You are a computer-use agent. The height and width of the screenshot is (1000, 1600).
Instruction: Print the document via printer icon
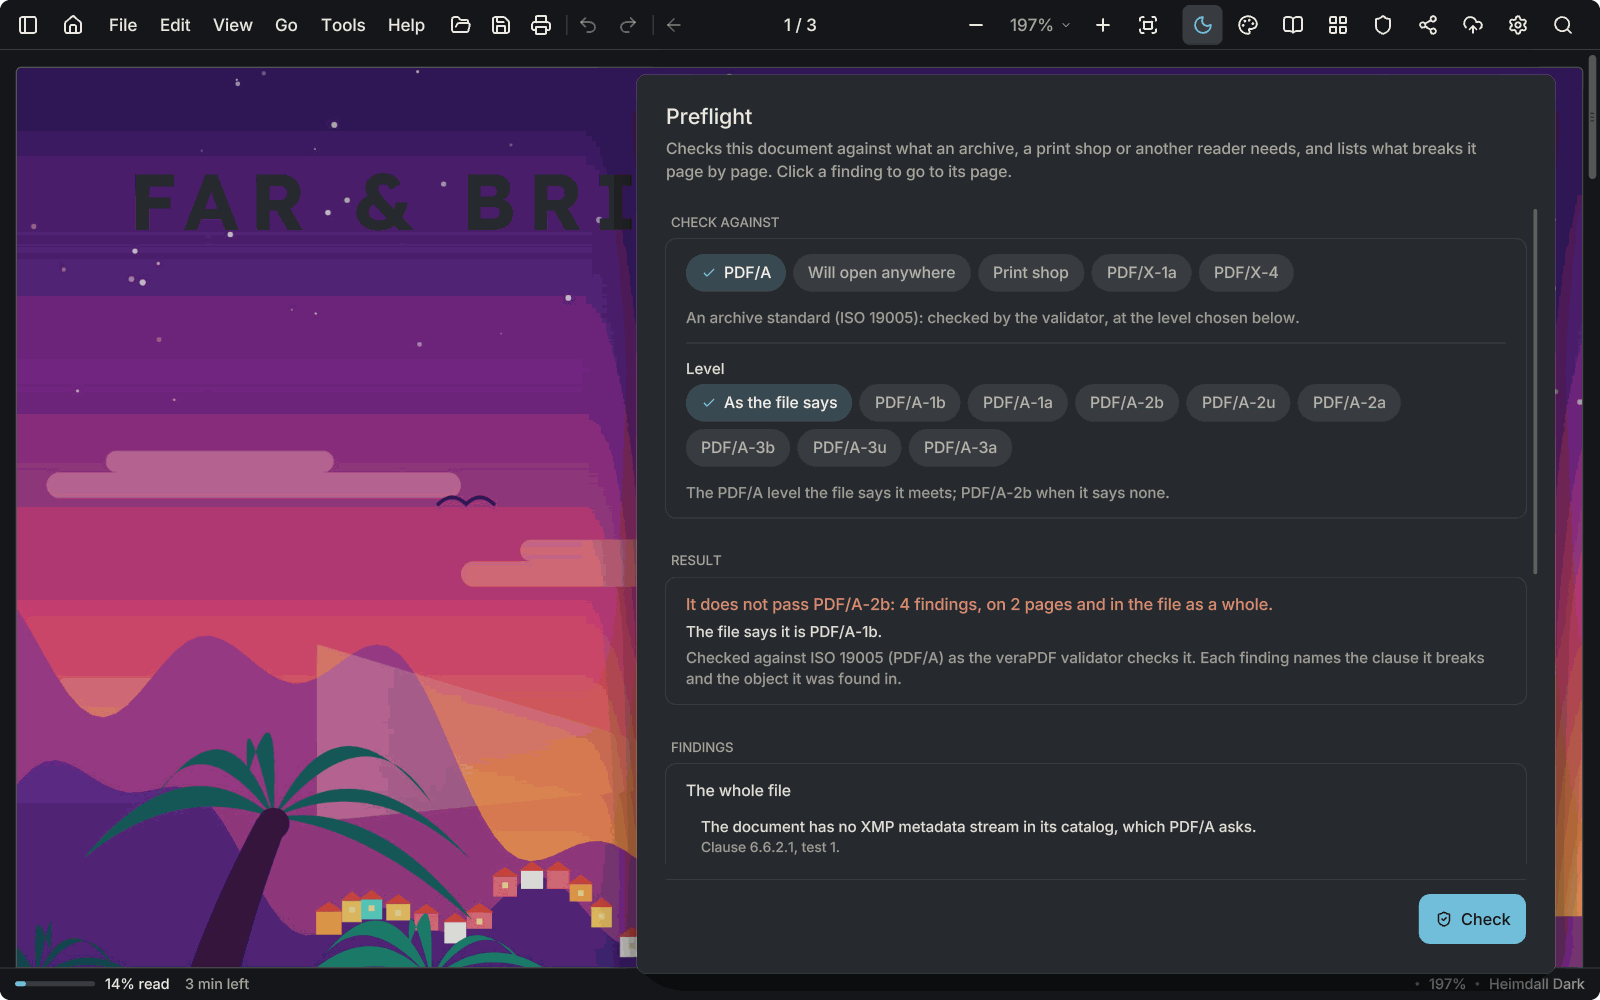pyautogui.click(x=541, y=25)
